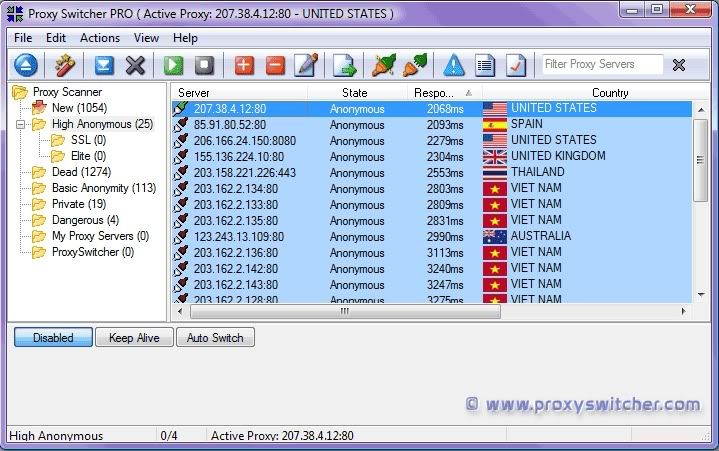Select the Auto Switch mode button
The height and width of the screenshot is (451, 719).
[215, 337]
